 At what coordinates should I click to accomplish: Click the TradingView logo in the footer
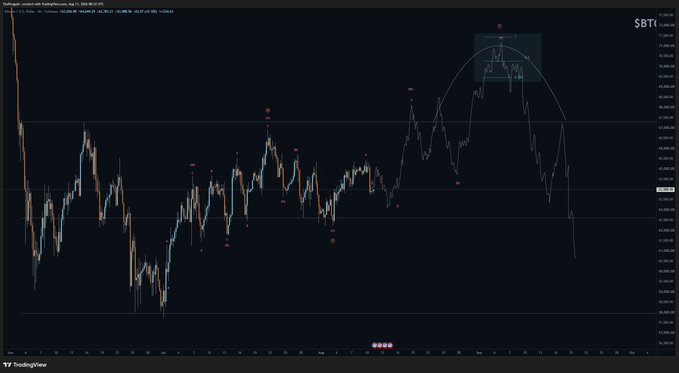pyautogui.click(x=25, y=365)
